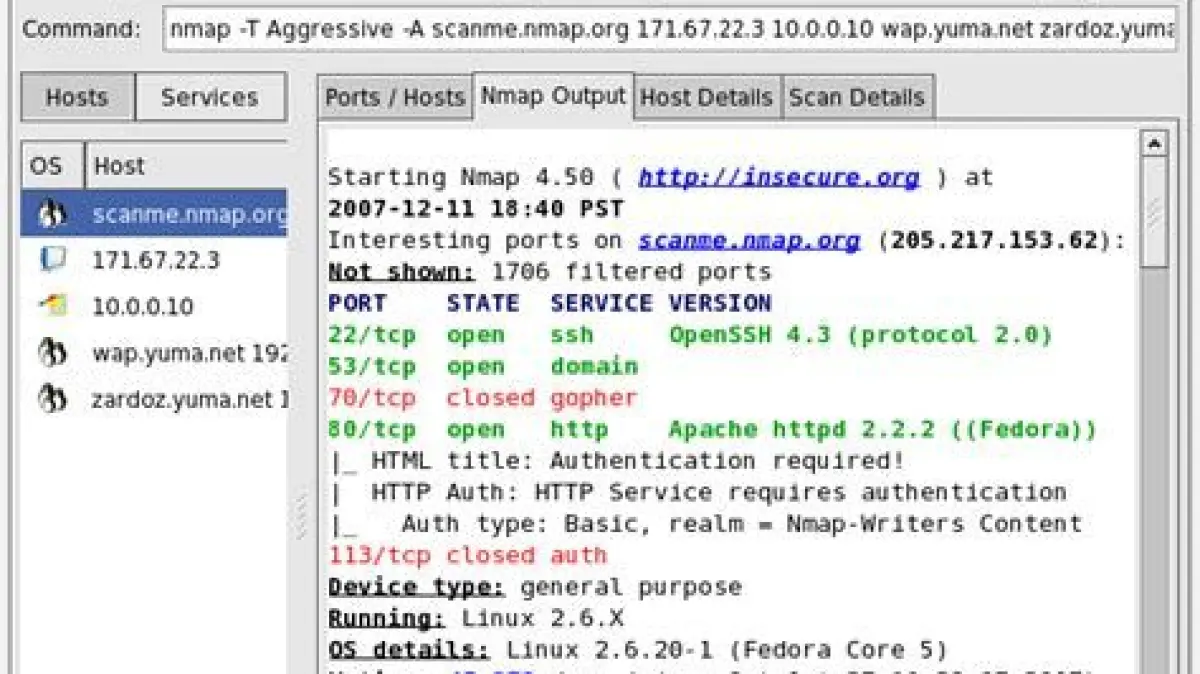The image size is (1200, 674).
Task: Click the Linux penguin icon beside scanme.nmap.org
Action: click(52, 213)
